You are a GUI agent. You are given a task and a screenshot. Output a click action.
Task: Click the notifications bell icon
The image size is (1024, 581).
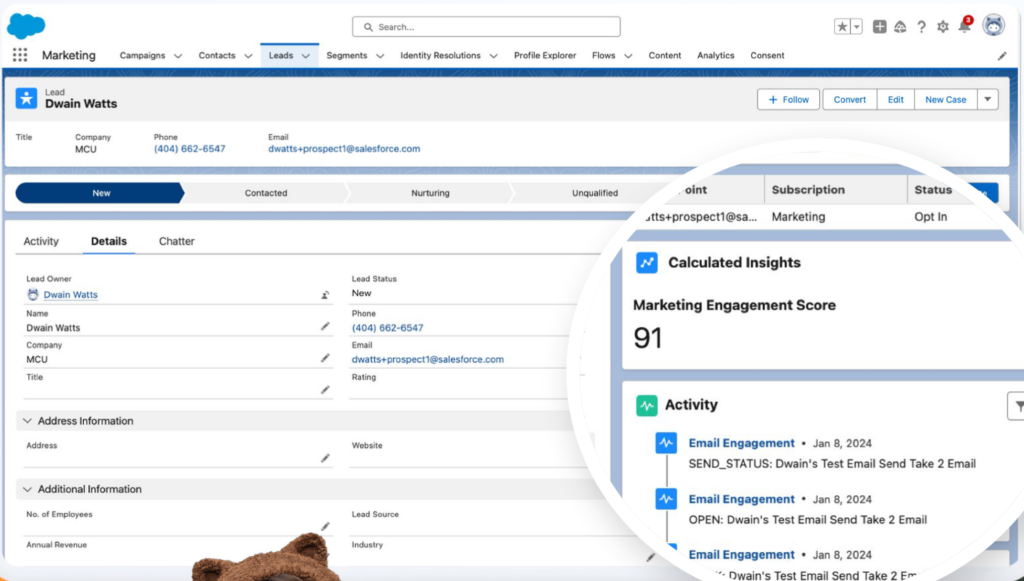click(964, 27)
